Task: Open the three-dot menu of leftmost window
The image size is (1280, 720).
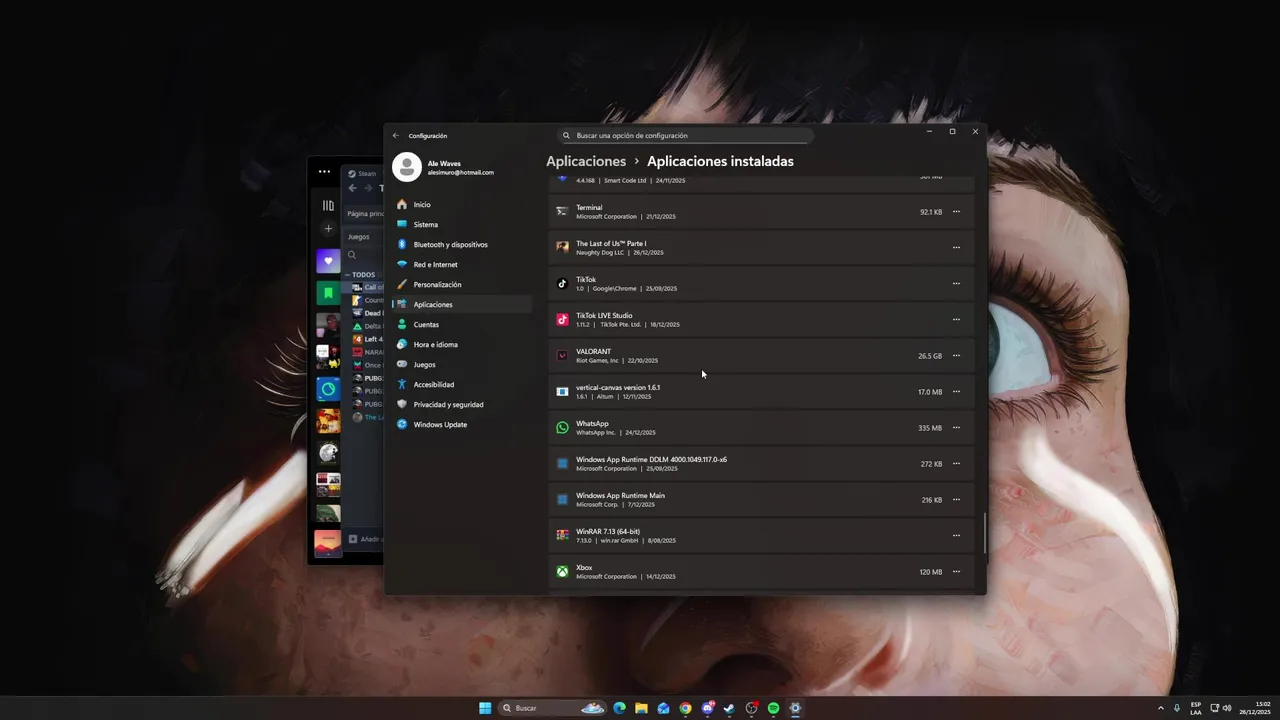Action: [324, 172]
